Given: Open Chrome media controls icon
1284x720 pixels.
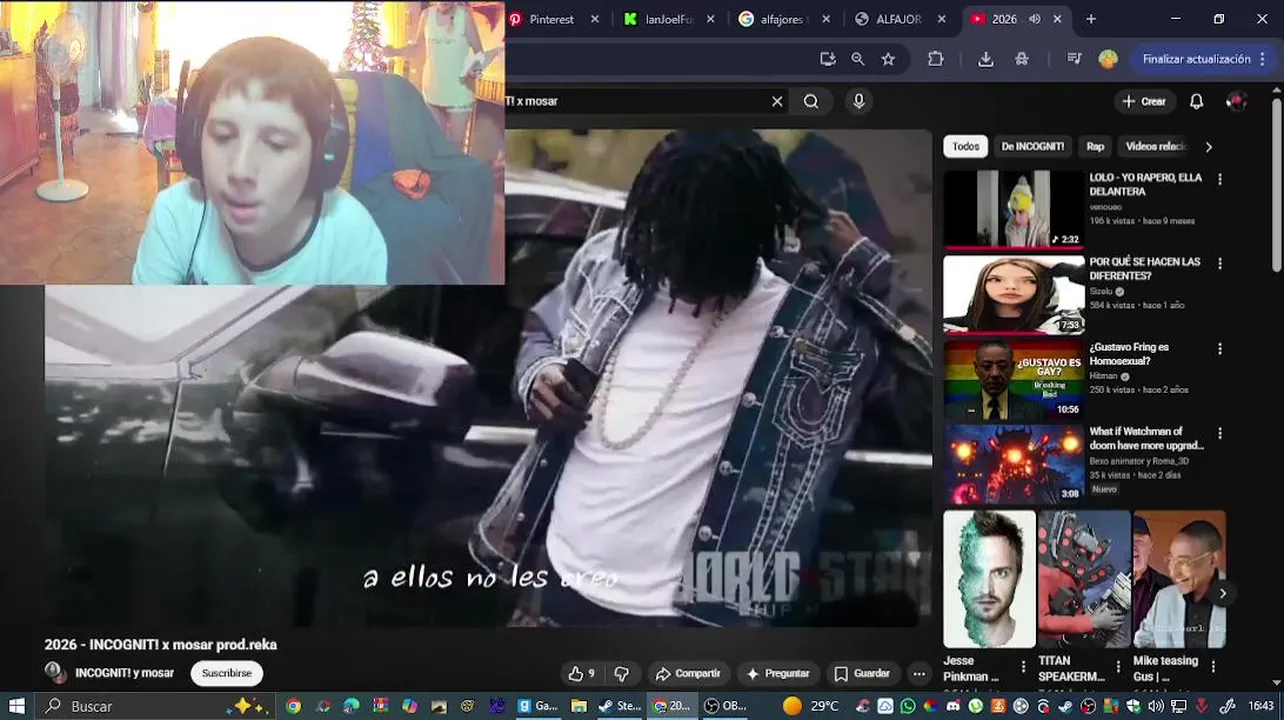Looking at the screenshot, I should pyautogui.click(x=1074, y=59).
